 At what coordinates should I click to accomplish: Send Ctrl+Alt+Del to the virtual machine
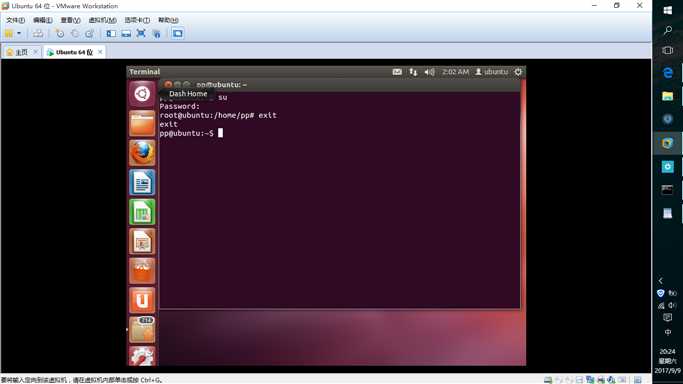pyautogui.click(x=38, y=34)
